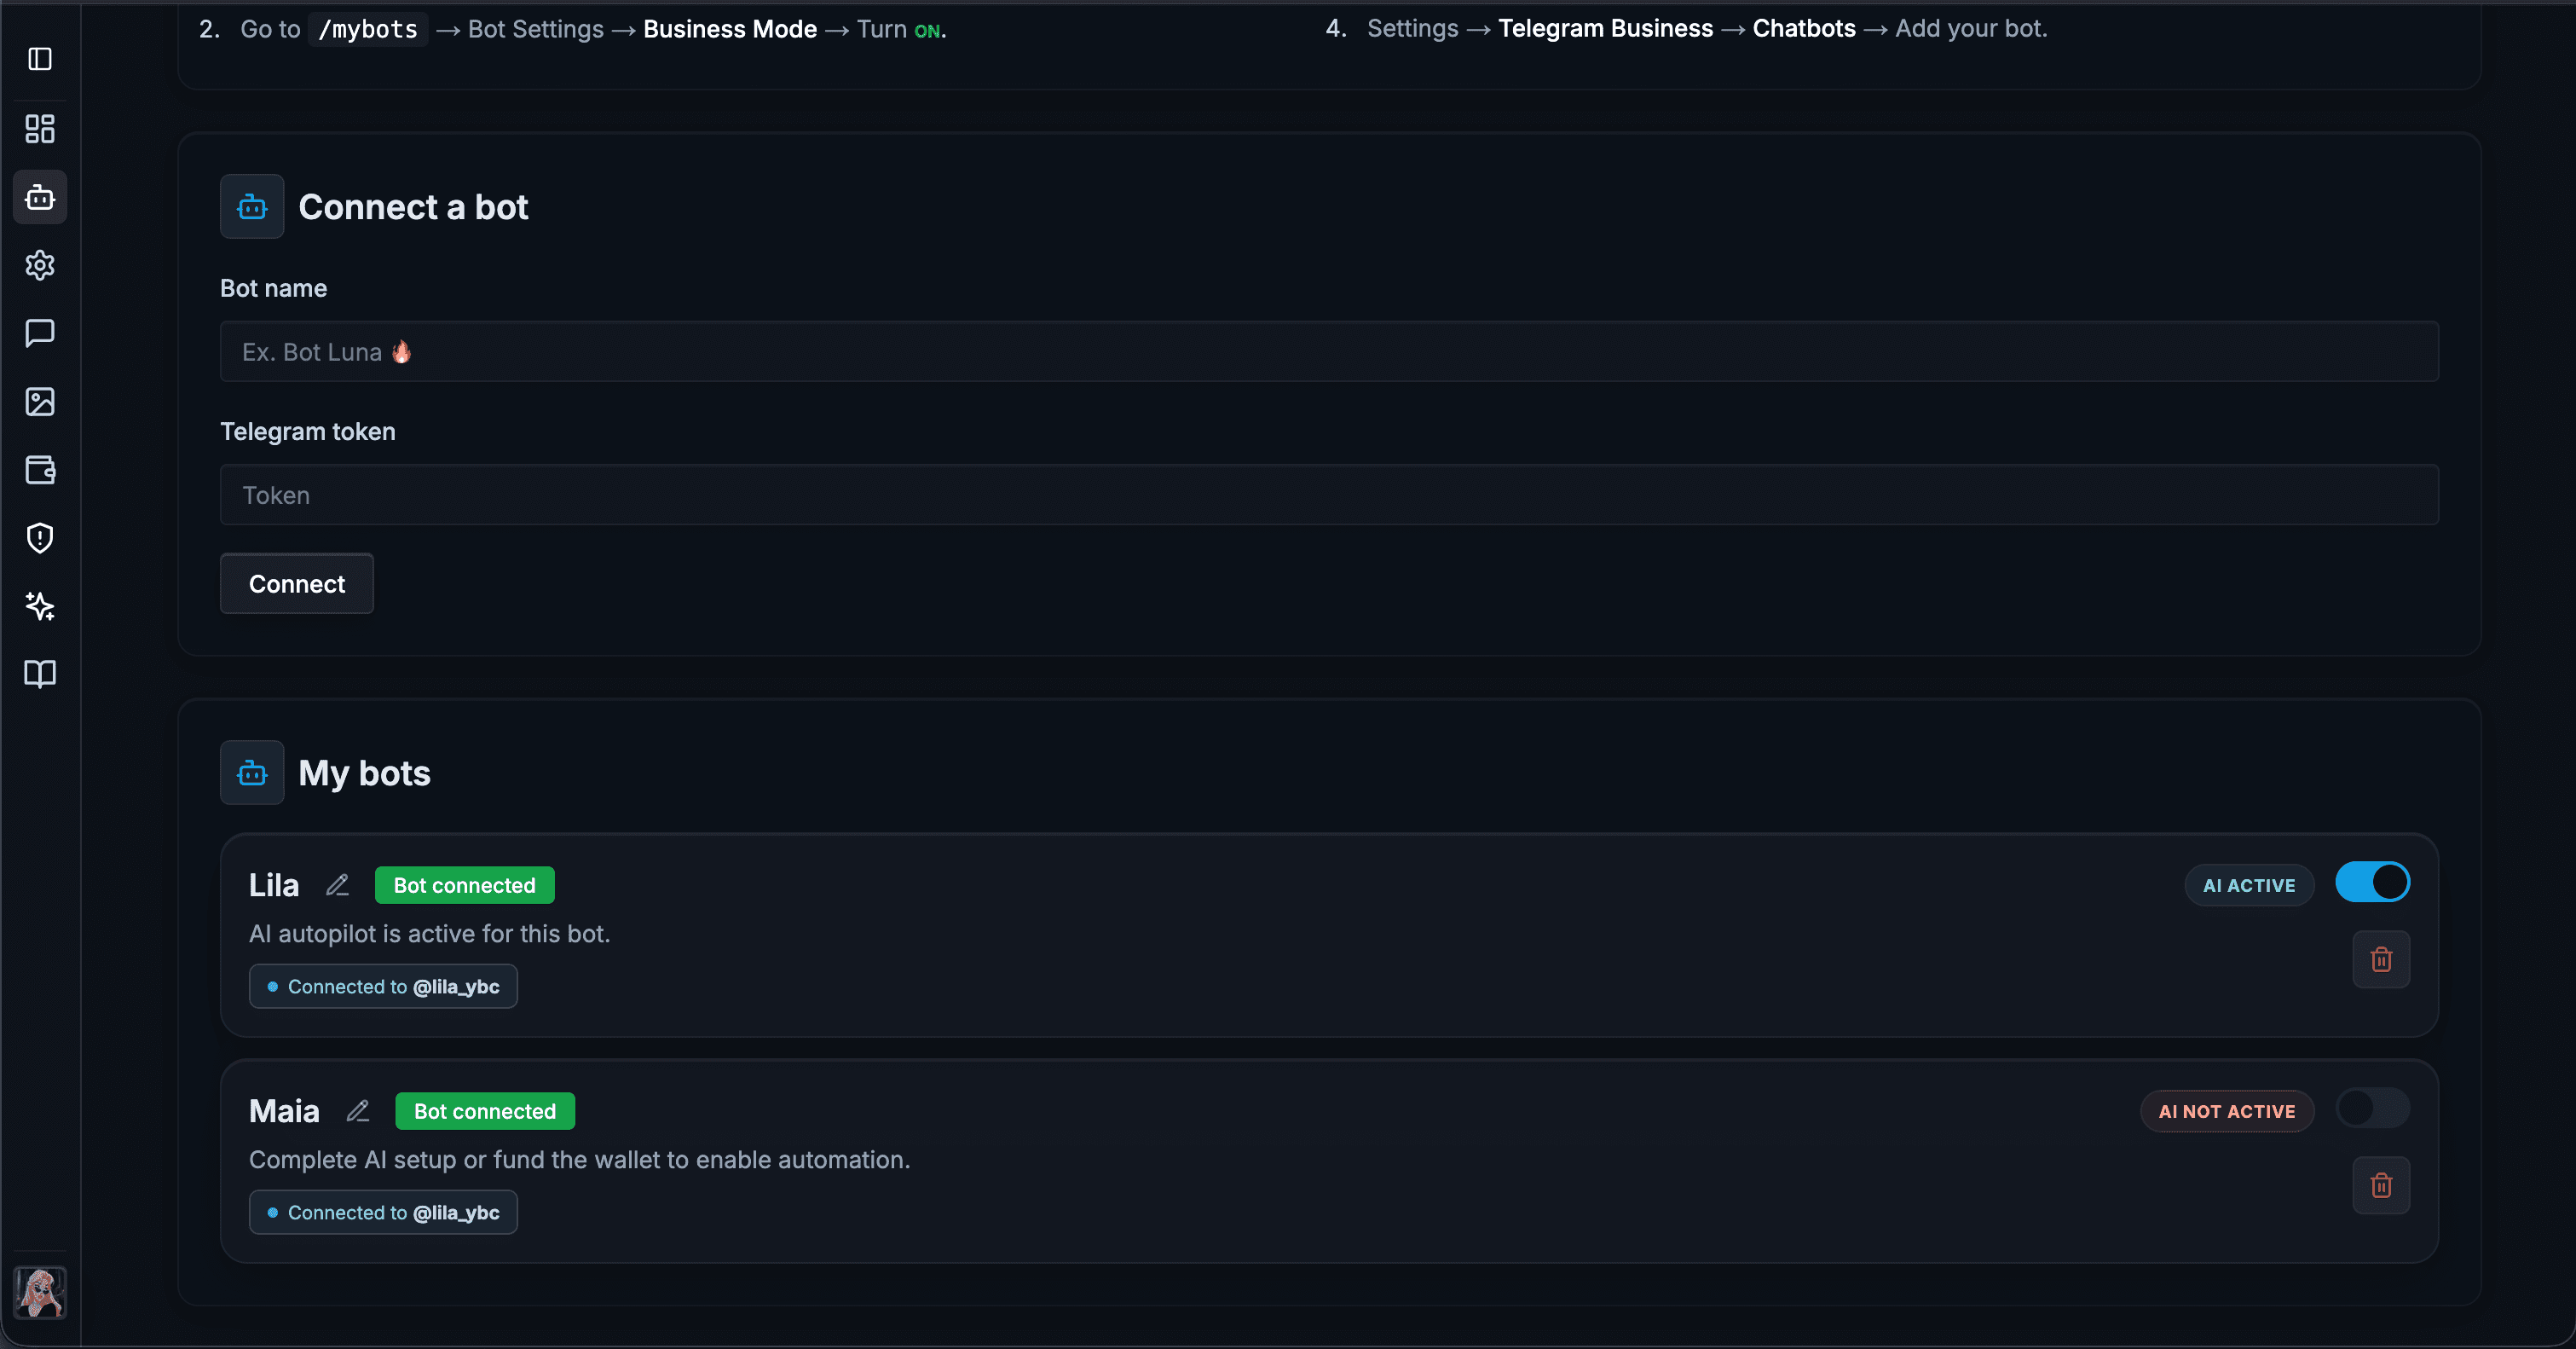Disable AI autopilot for Lila
Viewport: 2576px width, 1349px height.
coord(2373,882)
